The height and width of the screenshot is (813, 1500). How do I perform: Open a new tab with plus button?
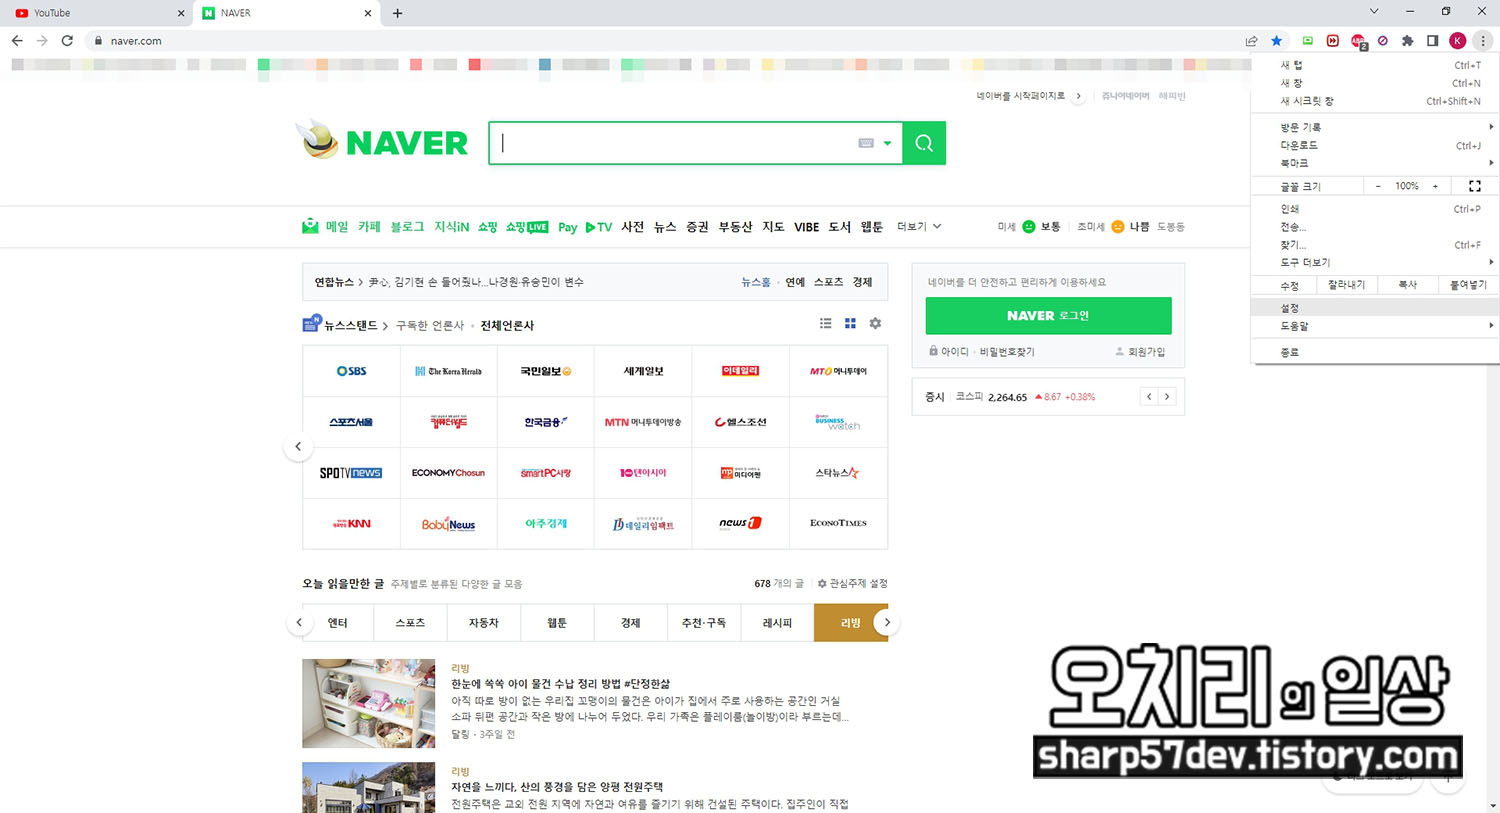click(x=398, y=13)
